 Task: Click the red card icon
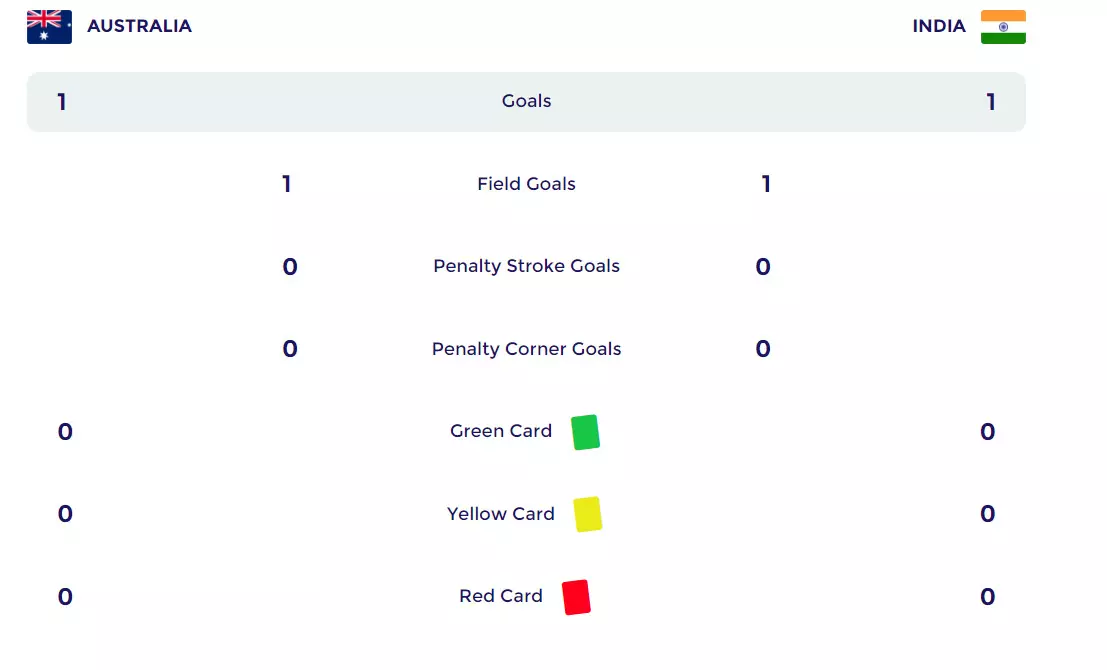pos(576,597)
